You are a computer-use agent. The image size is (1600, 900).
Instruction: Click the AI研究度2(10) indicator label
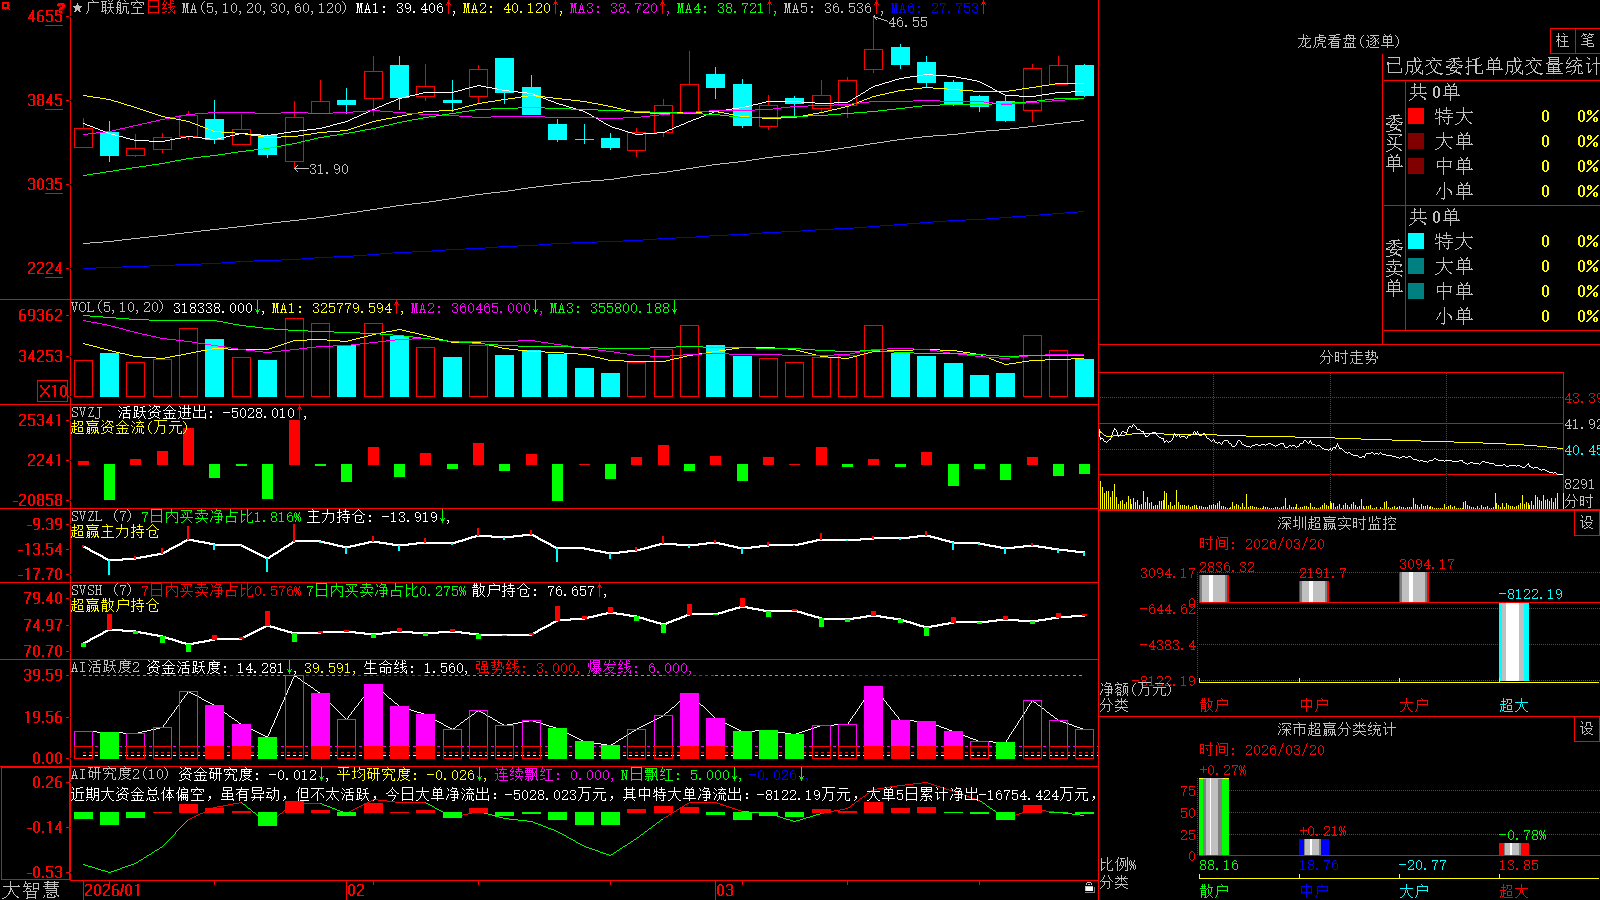click(120, 774)
